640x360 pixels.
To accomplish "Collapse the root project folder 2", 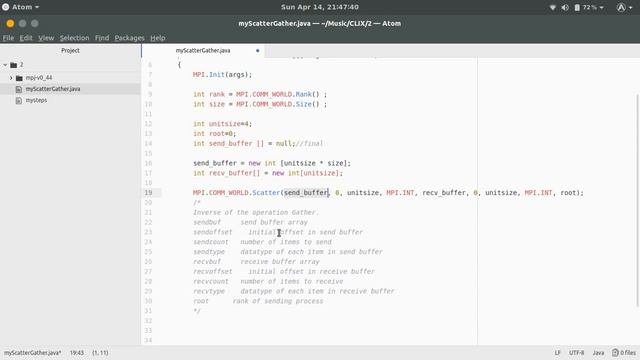I will [5, 65].
